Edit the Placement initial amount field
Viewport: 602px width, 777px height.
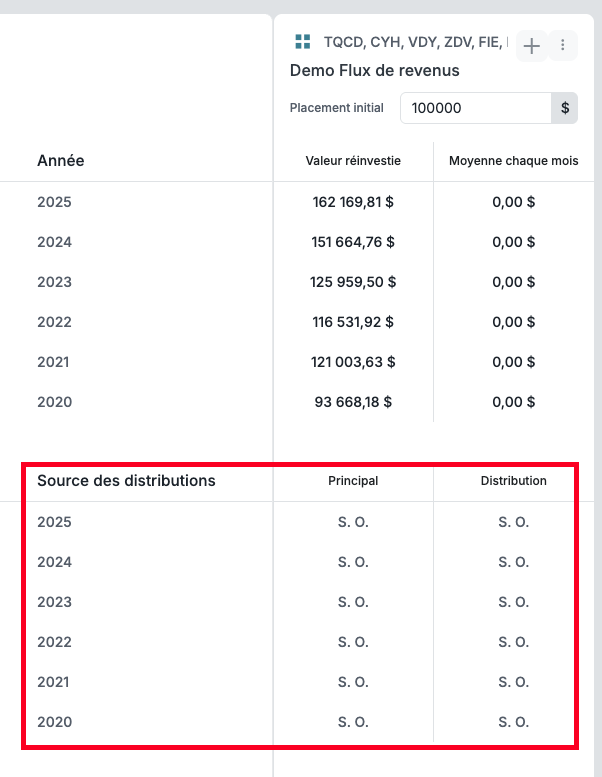[476, 108]
